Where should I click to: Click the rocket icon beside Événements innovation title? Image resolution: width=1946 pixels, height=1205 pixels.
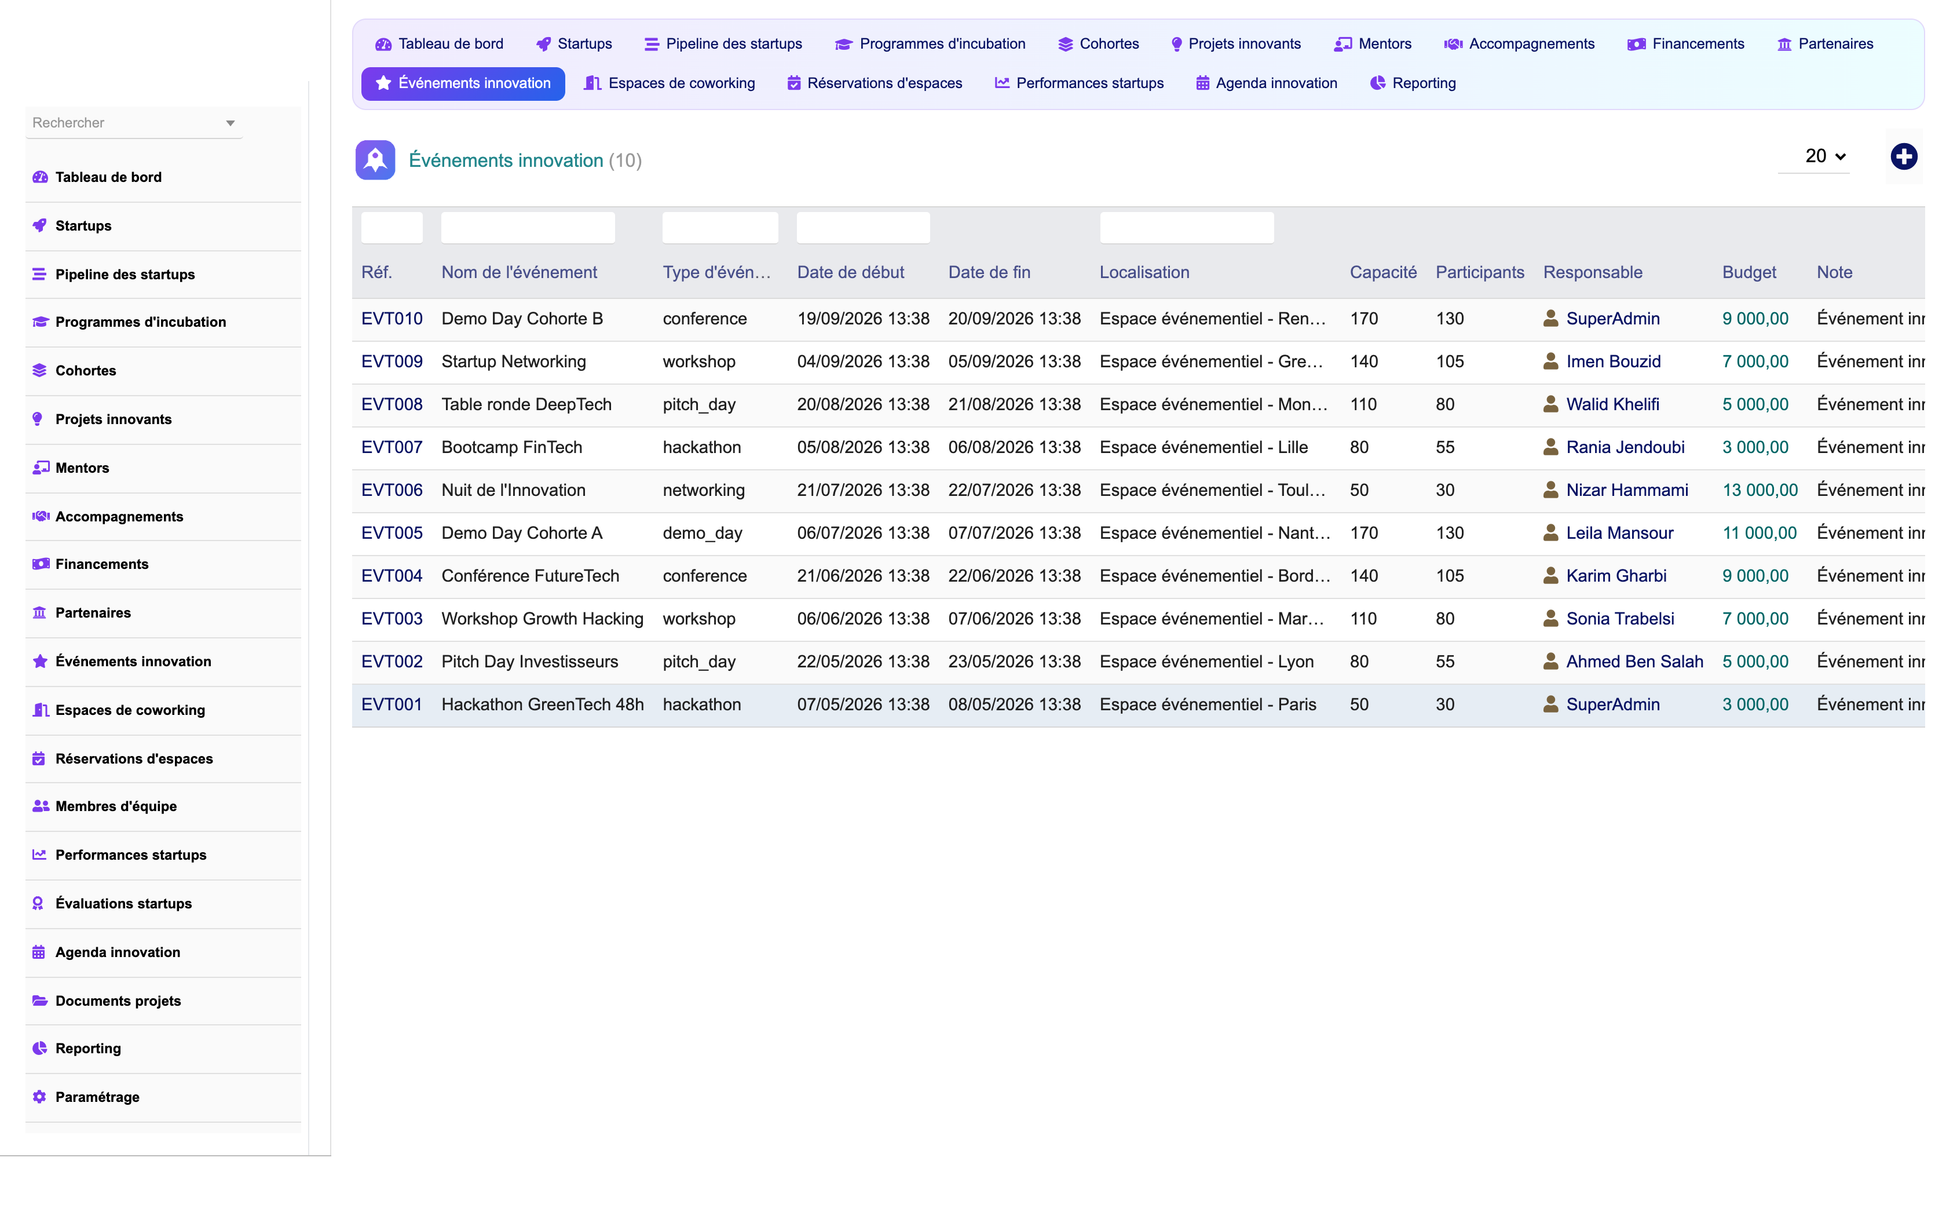tap(375, 160)
